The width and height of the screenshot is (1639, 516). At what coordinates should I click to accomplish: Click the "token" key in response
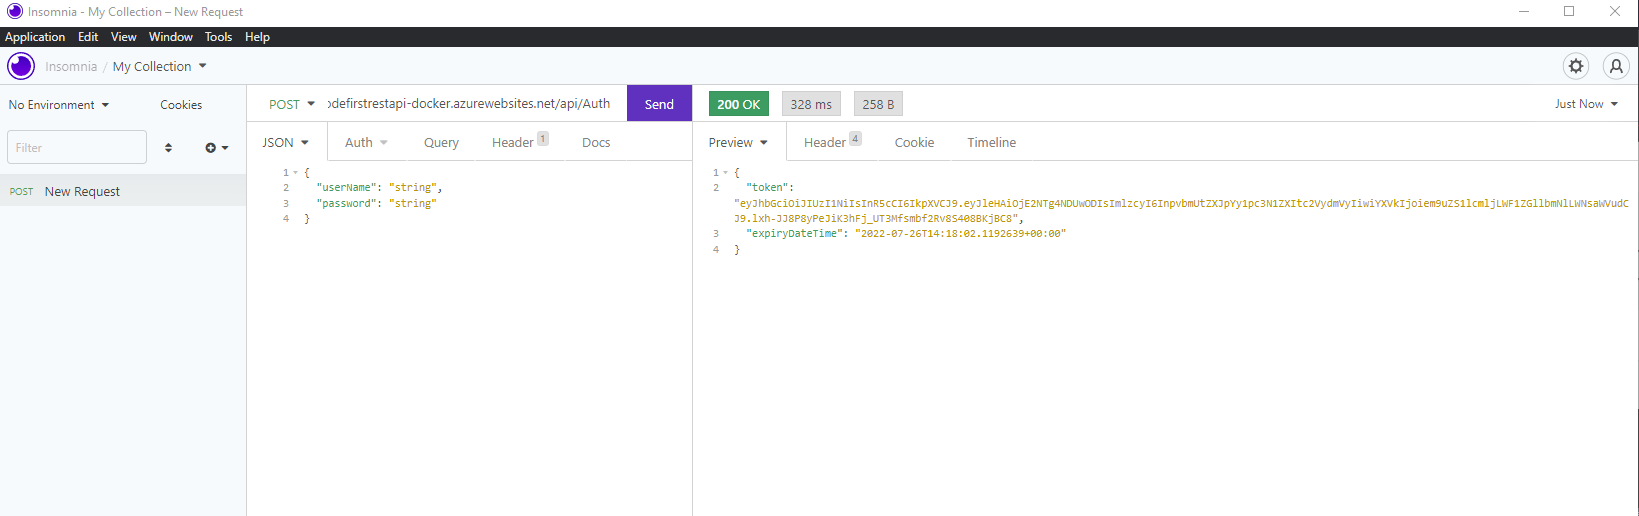tap(767, 188)
